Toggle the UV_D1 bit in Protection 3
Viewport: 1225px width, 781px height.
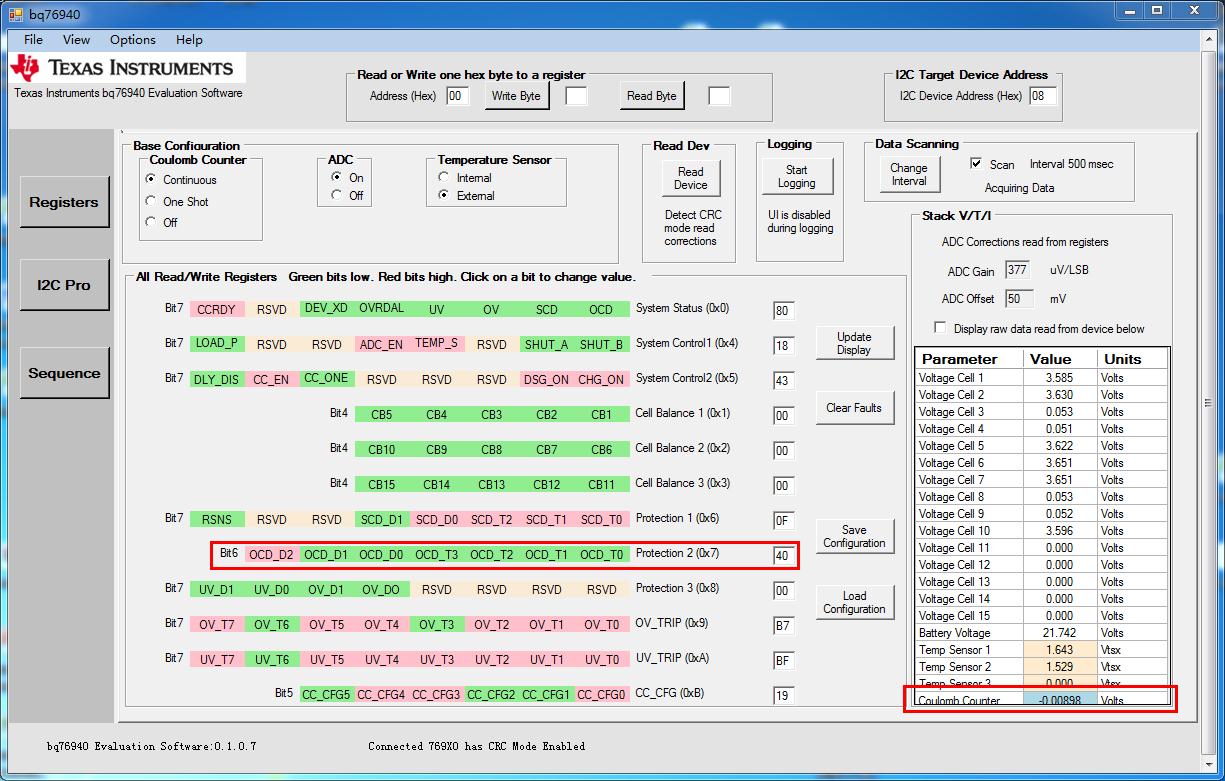point(217,590)
